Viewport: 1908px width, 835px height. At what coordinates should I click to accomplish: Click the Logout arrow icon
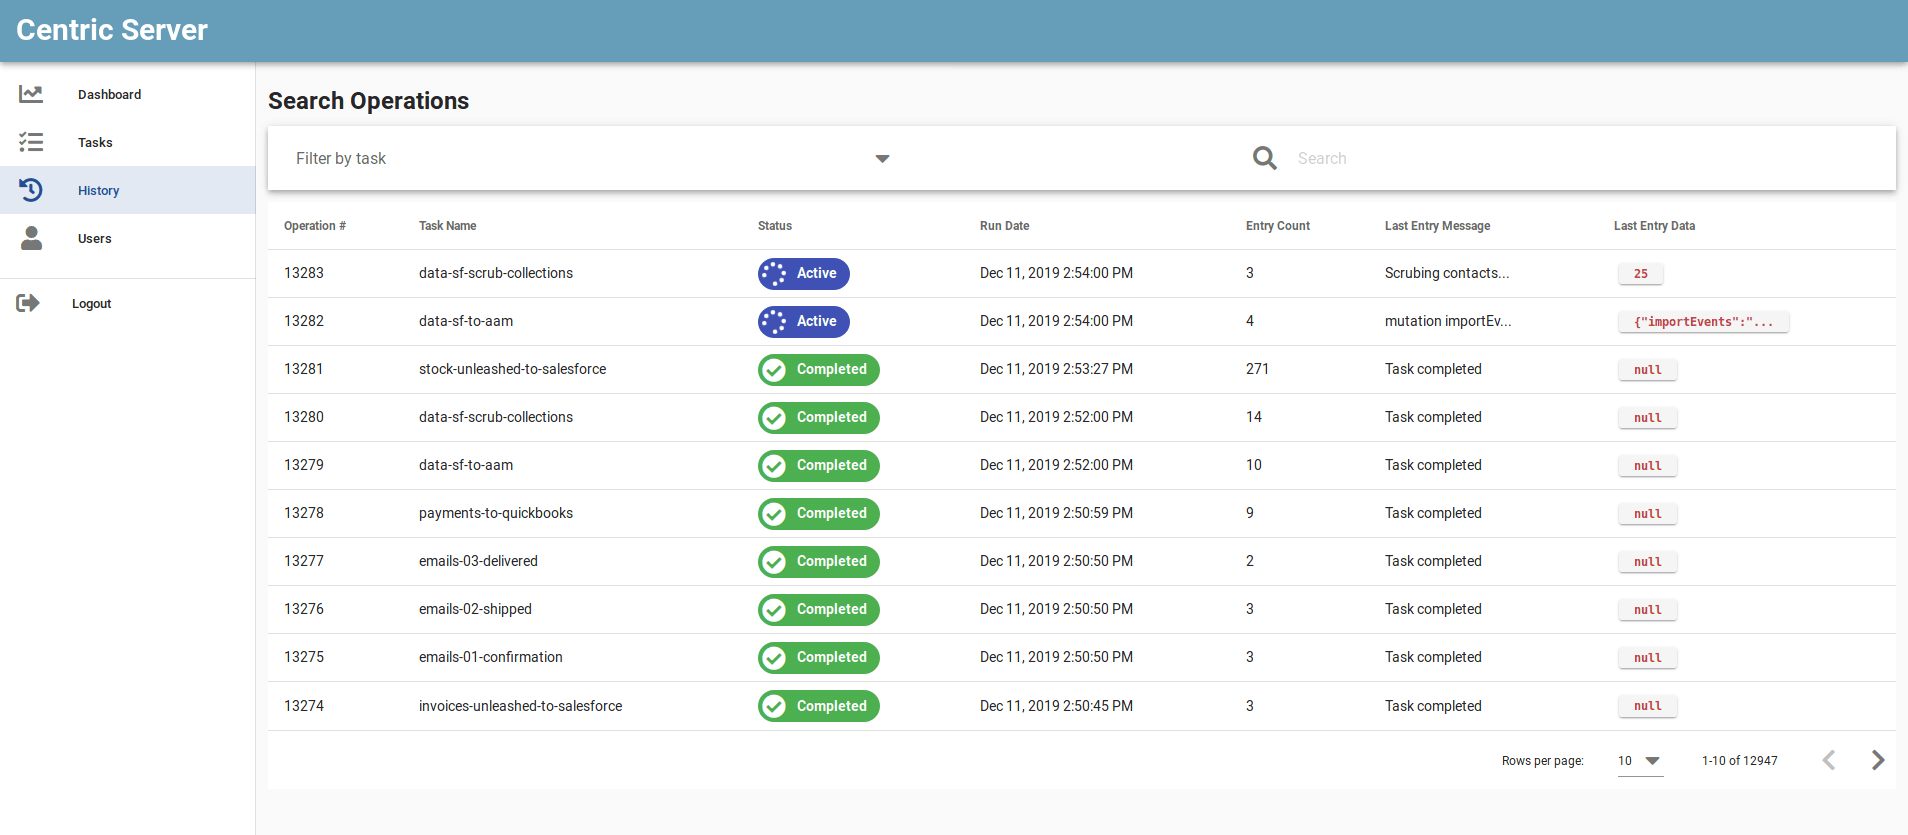coord(28,303)
